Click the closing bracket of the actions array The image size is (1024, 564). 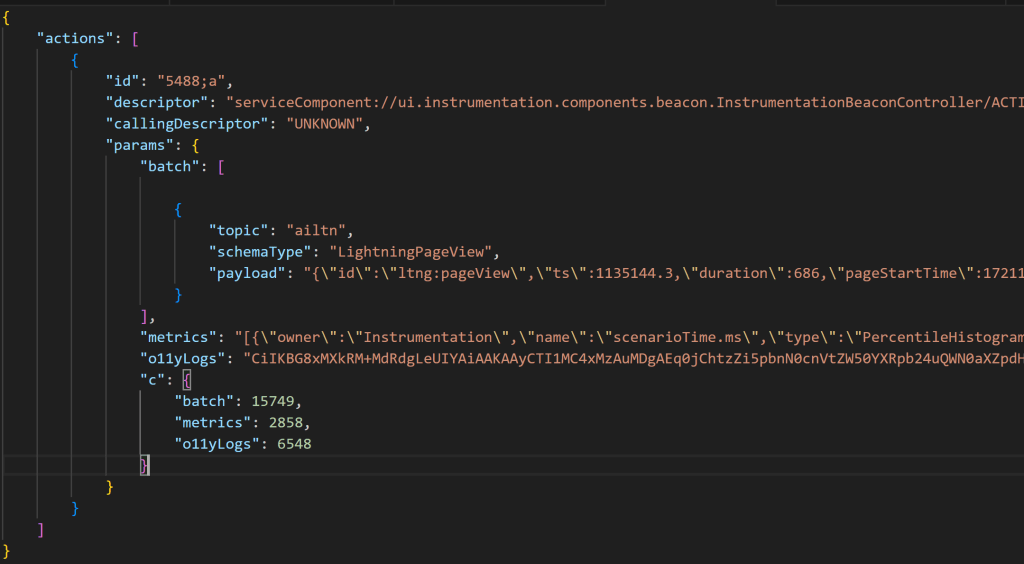point(40,529)
